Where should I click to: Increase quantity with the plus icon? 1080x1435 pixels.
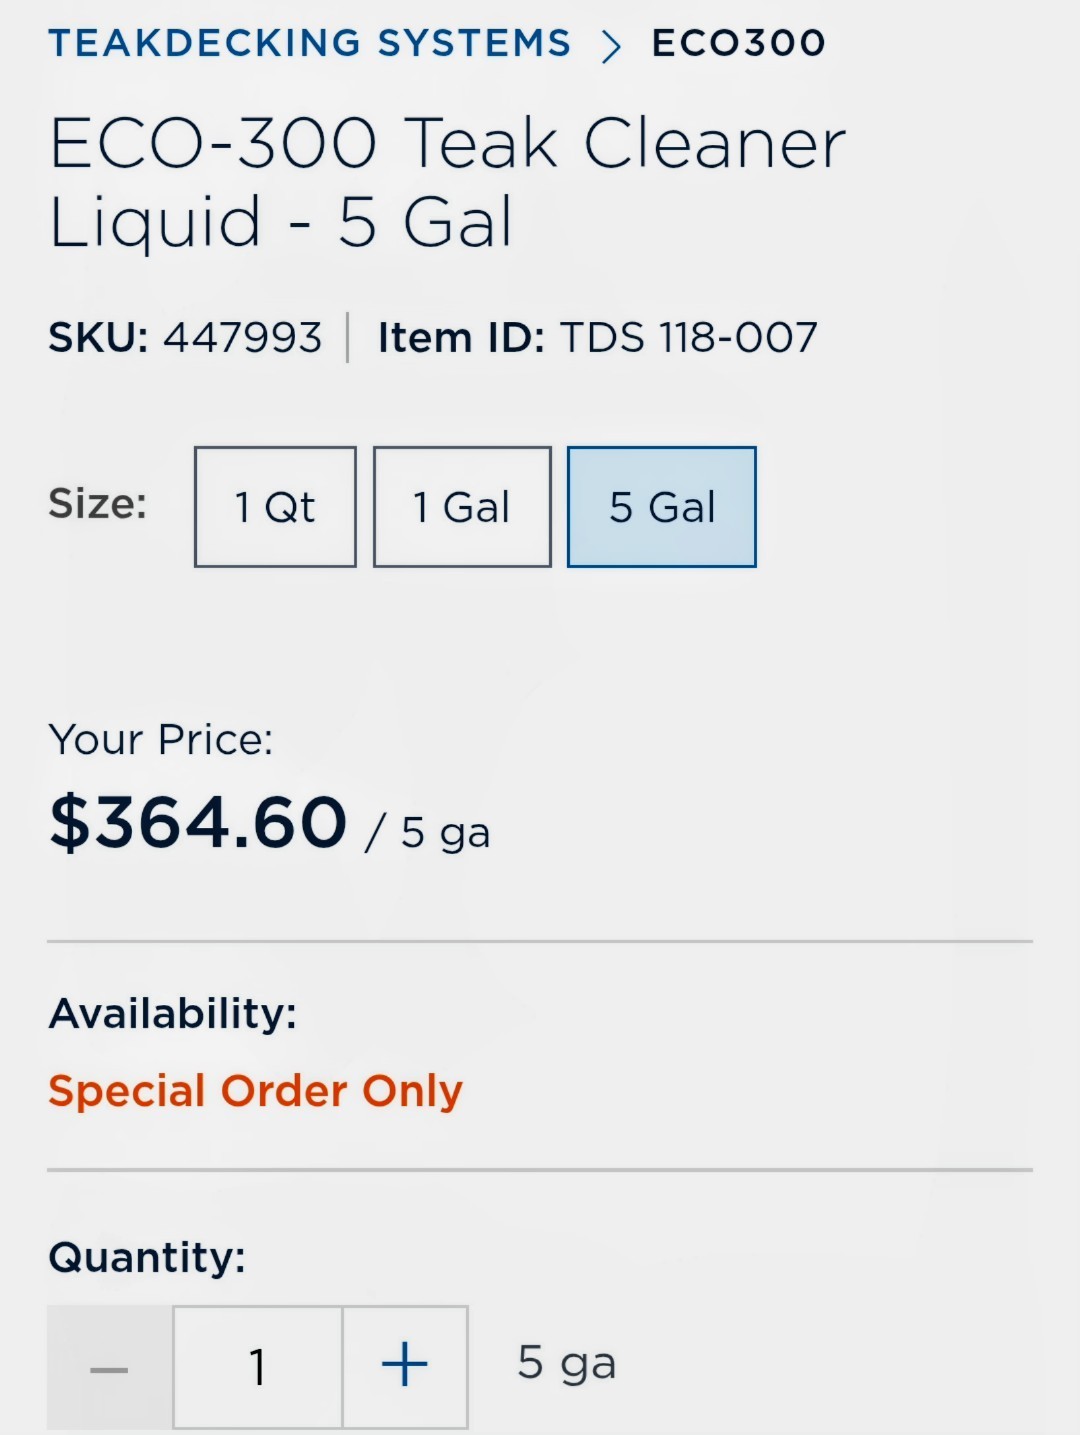pyautogui.click(x=405, y=1367)
